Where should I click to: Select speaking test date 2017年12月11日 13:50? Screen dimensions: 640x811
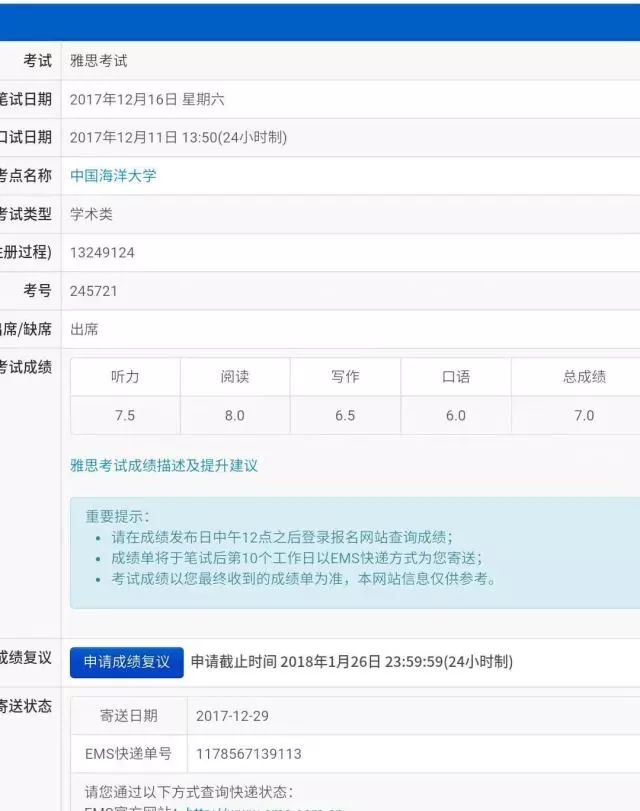point(178,138)
